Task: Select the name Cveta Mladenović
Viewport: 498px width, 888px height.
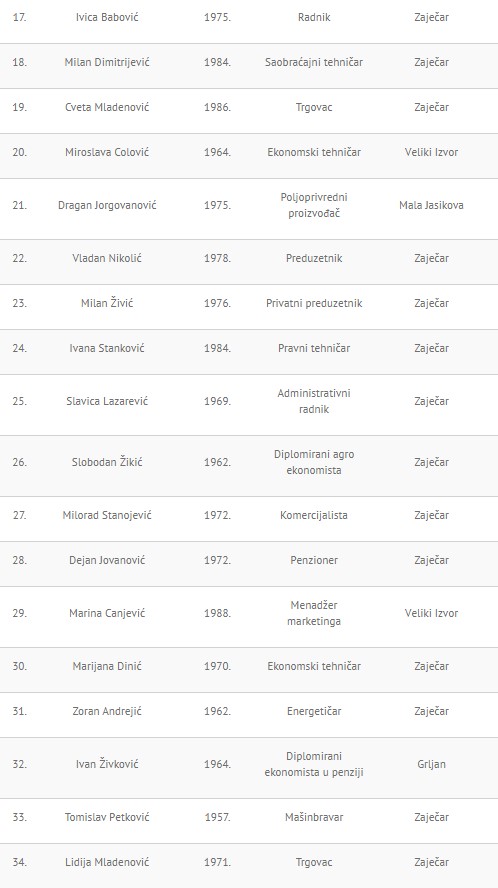Action: point(107,107)
